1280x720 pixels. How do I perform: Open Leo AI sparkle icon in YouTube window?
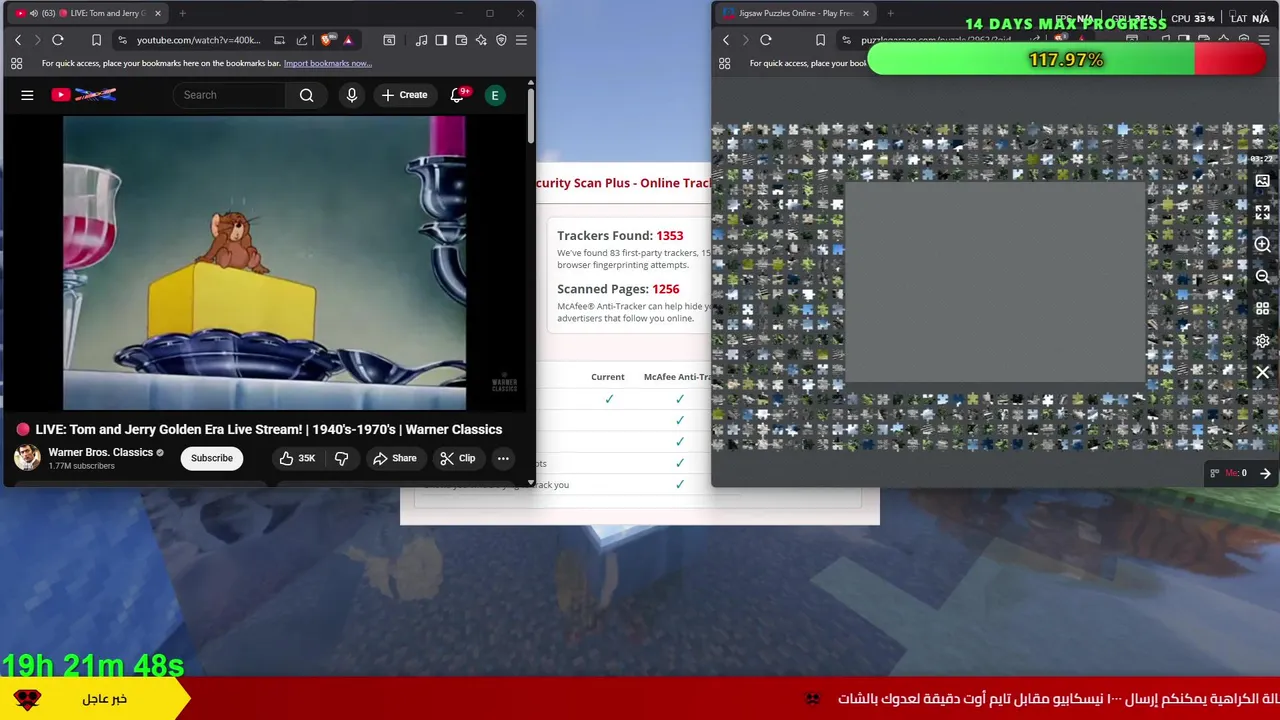pyautogui.click(x=481, y=40)
